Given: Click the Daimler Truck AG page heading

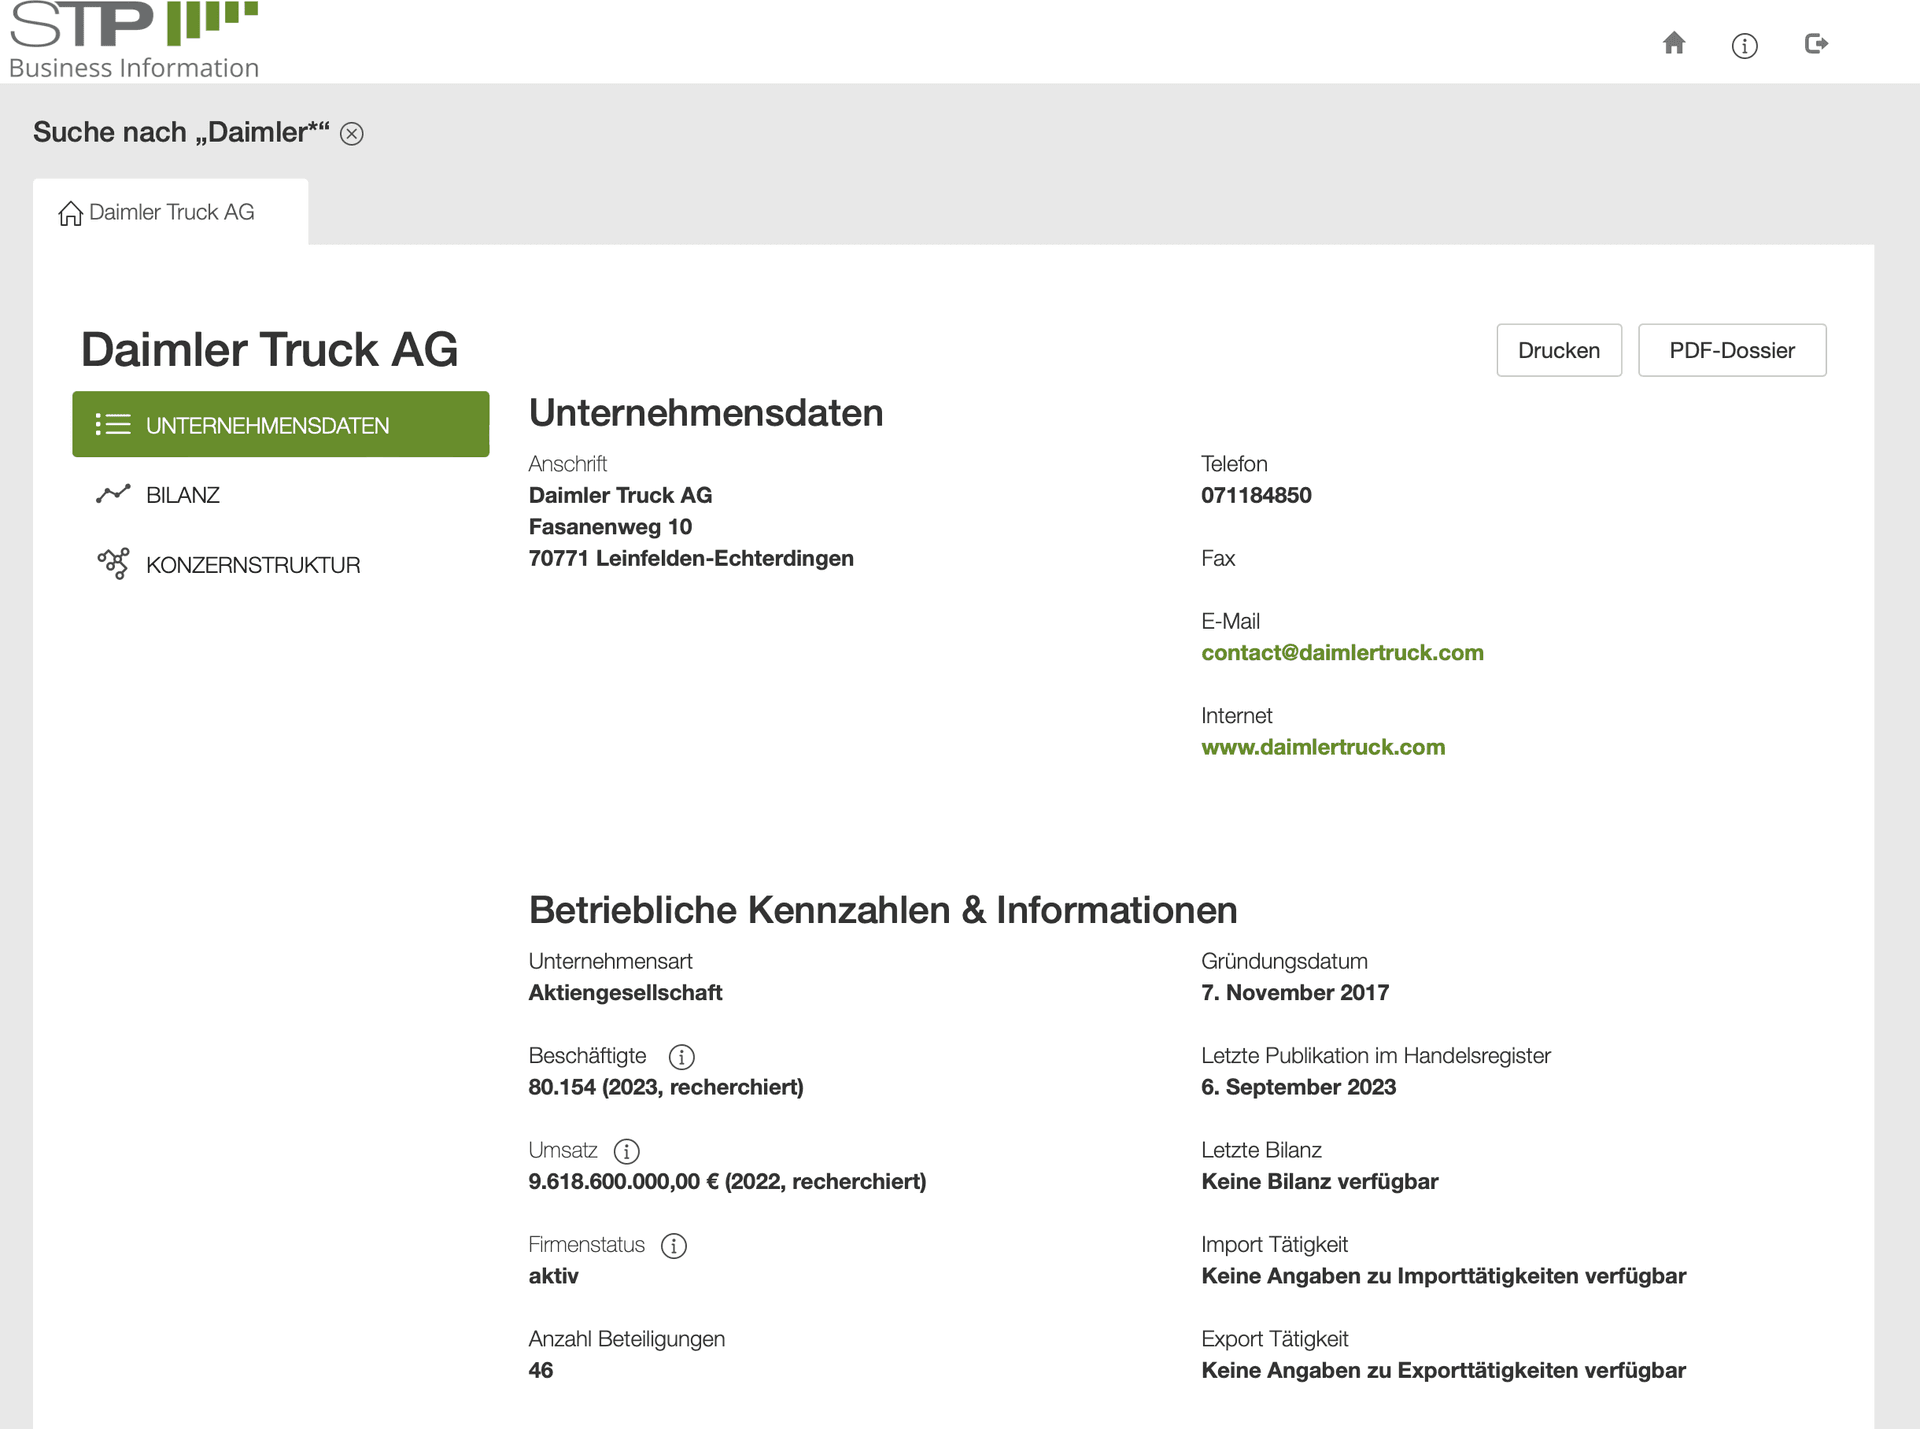Looking at the screenshot, I should pyautogui.click(x=269, y=350).
